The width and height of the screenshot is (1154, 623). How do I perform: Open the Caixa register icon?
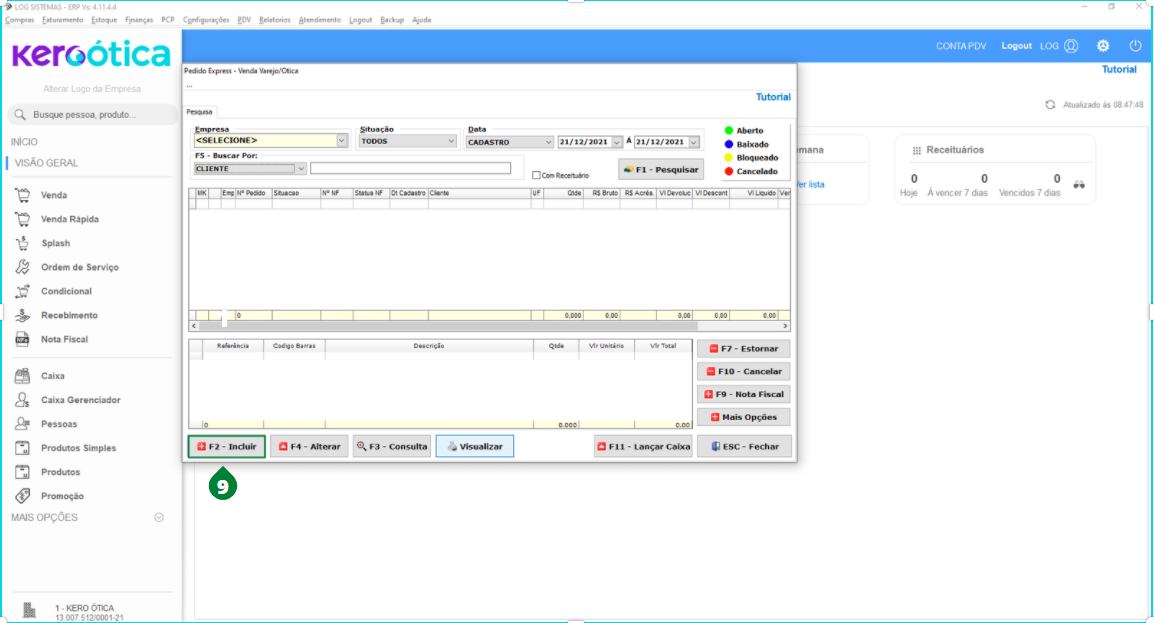pos(23,376)
